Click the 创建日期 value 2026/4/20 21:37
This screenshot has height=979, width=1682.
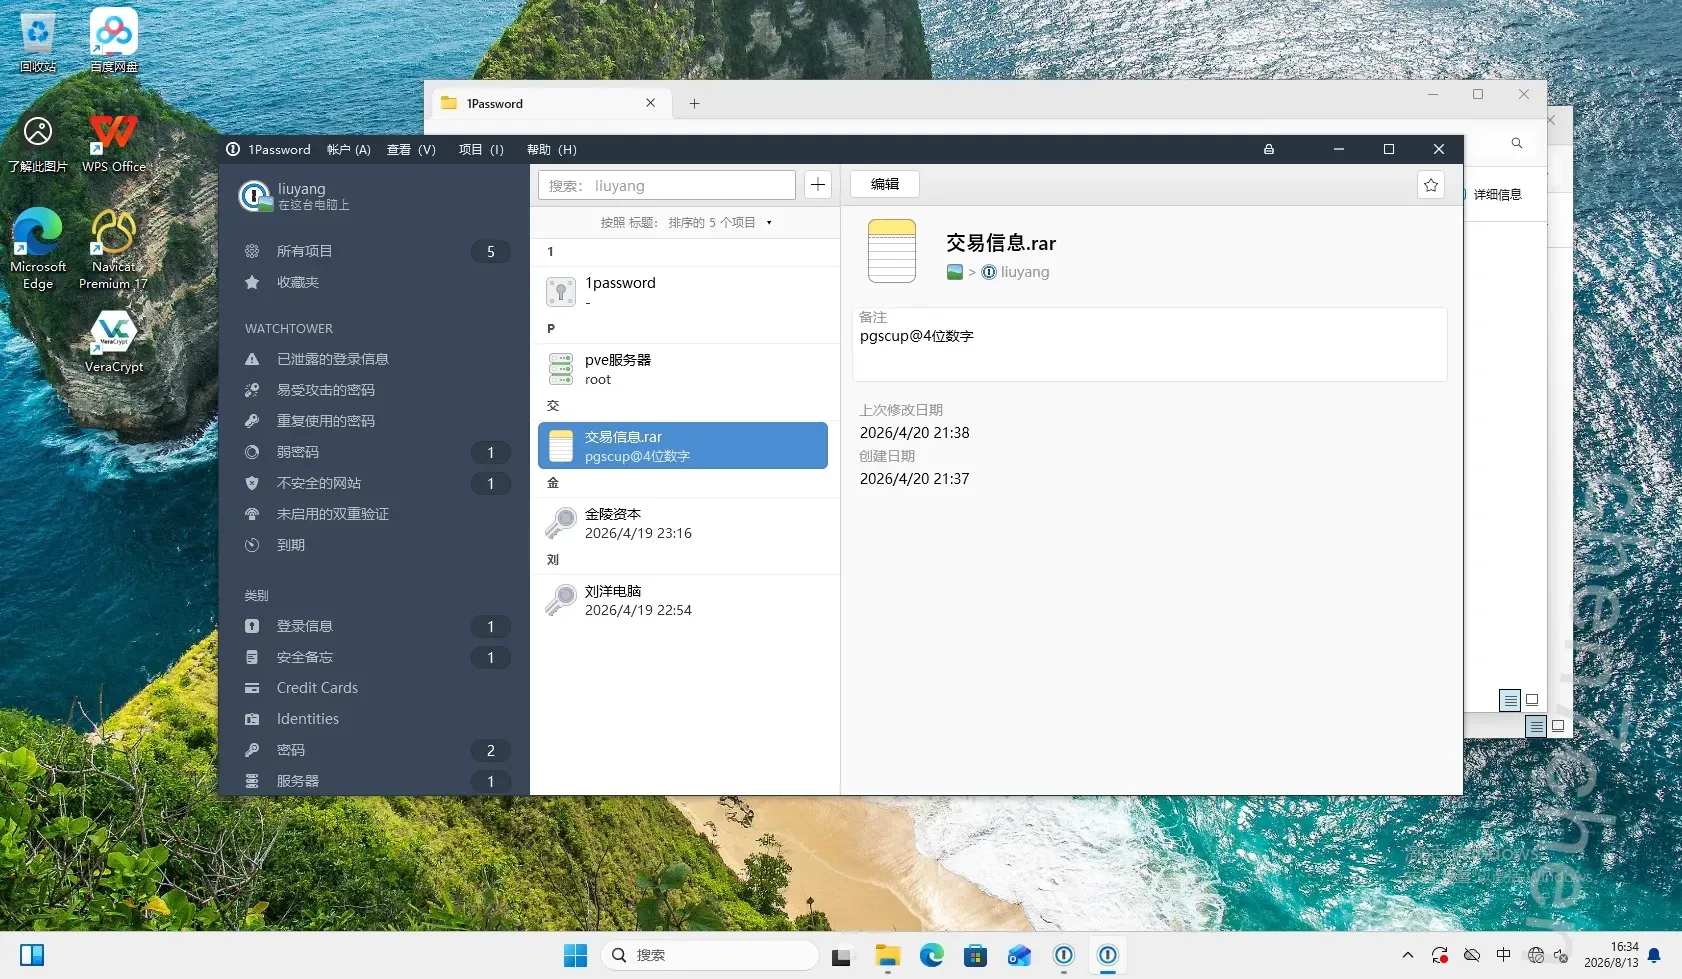915,479
